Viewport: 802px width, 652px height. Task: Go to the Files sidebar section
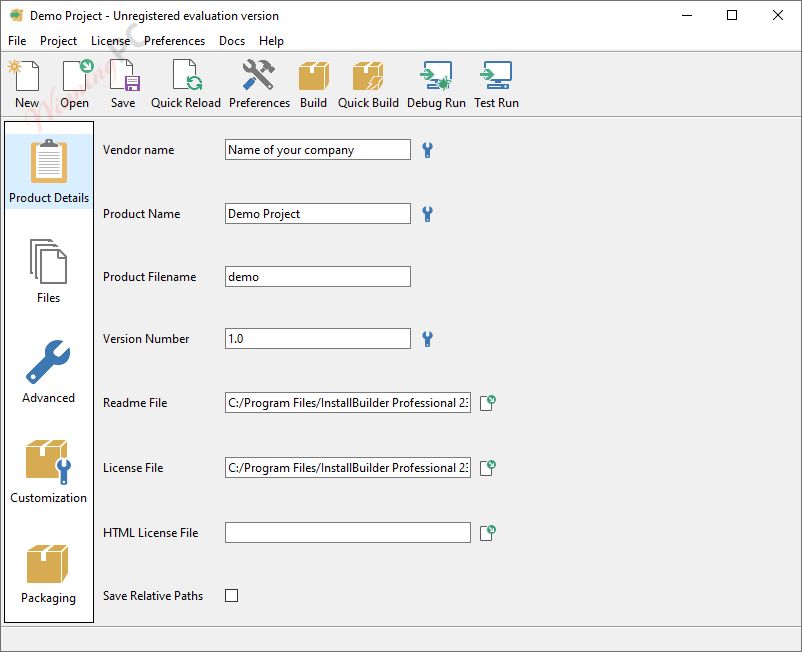49,271
